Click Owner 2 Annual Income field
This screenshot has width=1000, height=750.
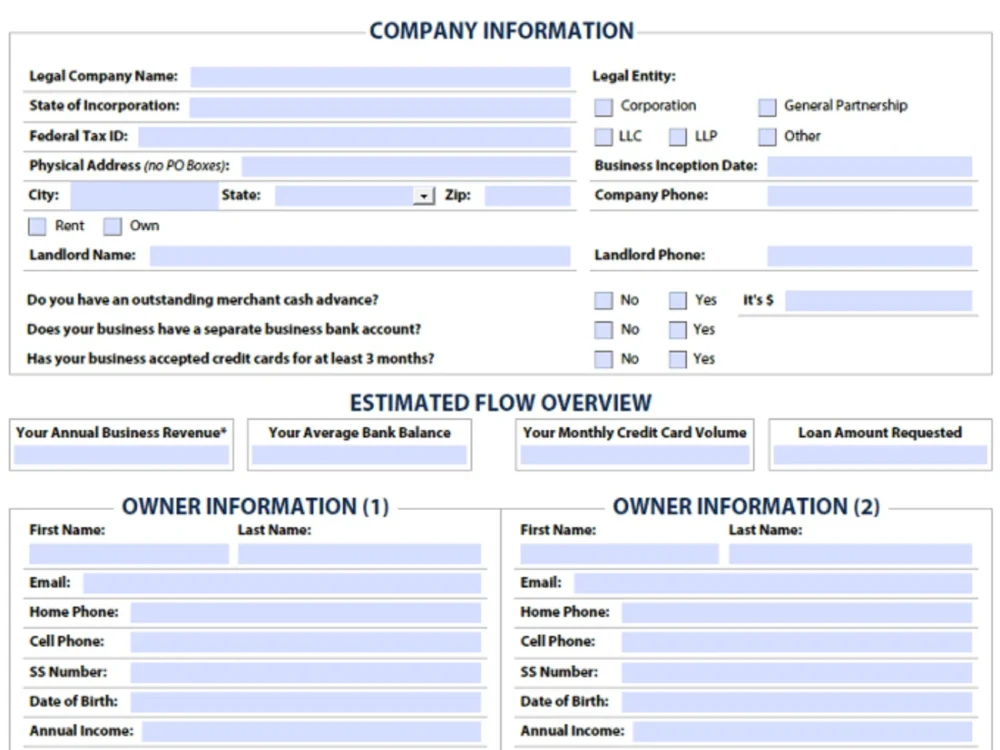click(x=803, y=732)
